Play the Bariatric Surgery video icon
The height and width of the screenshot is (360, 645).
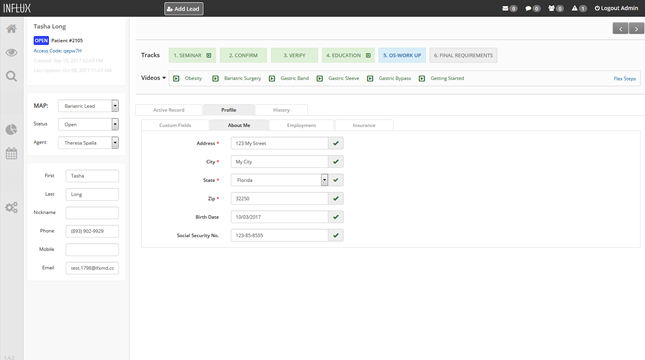[x=215, y=78]
